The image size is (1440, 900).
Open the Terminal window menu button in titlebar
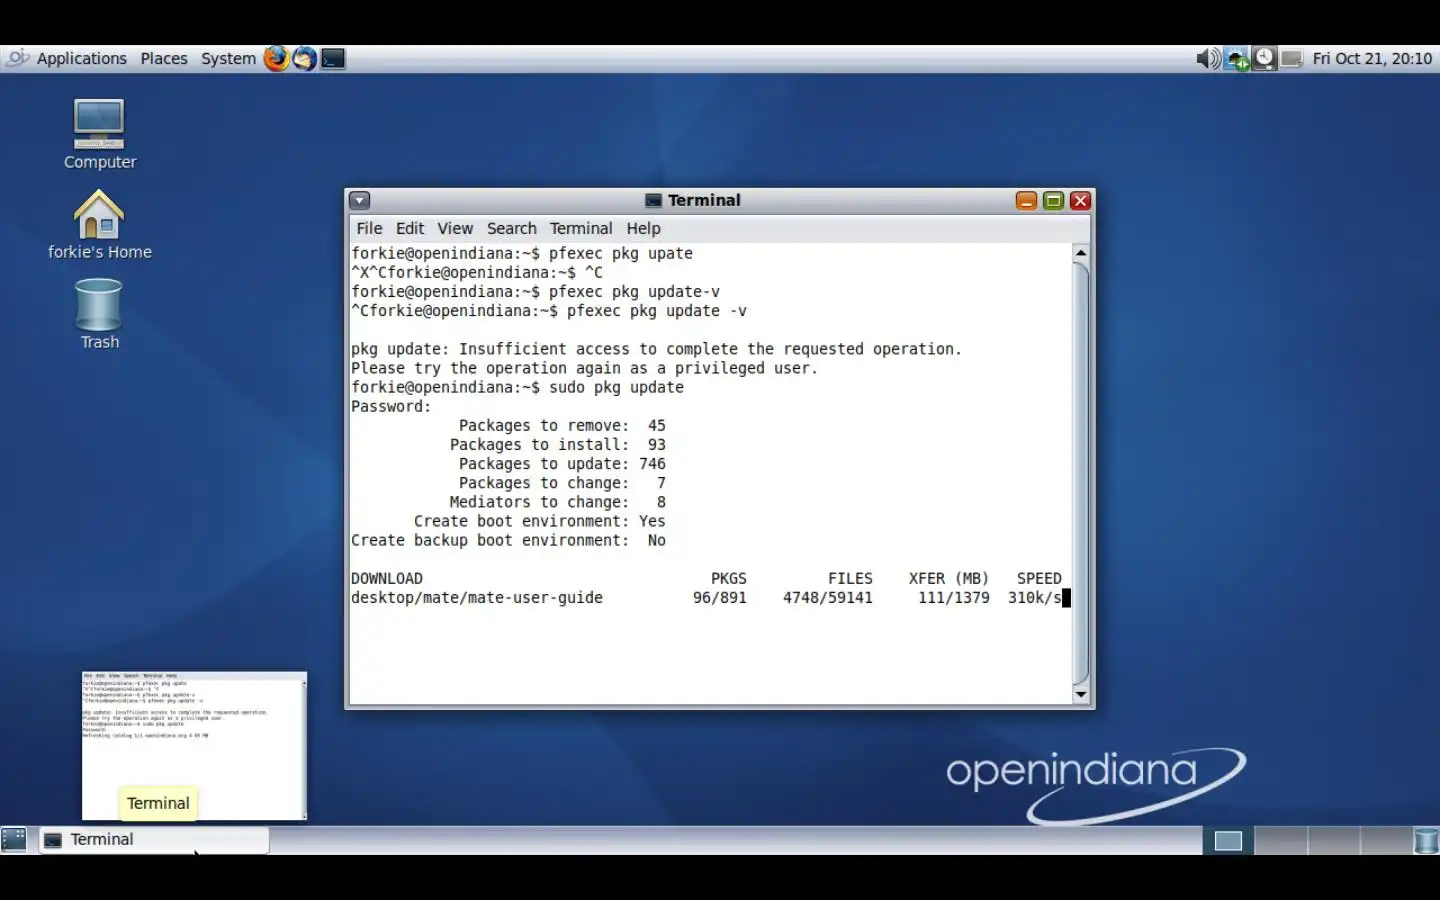coord(360,200)
